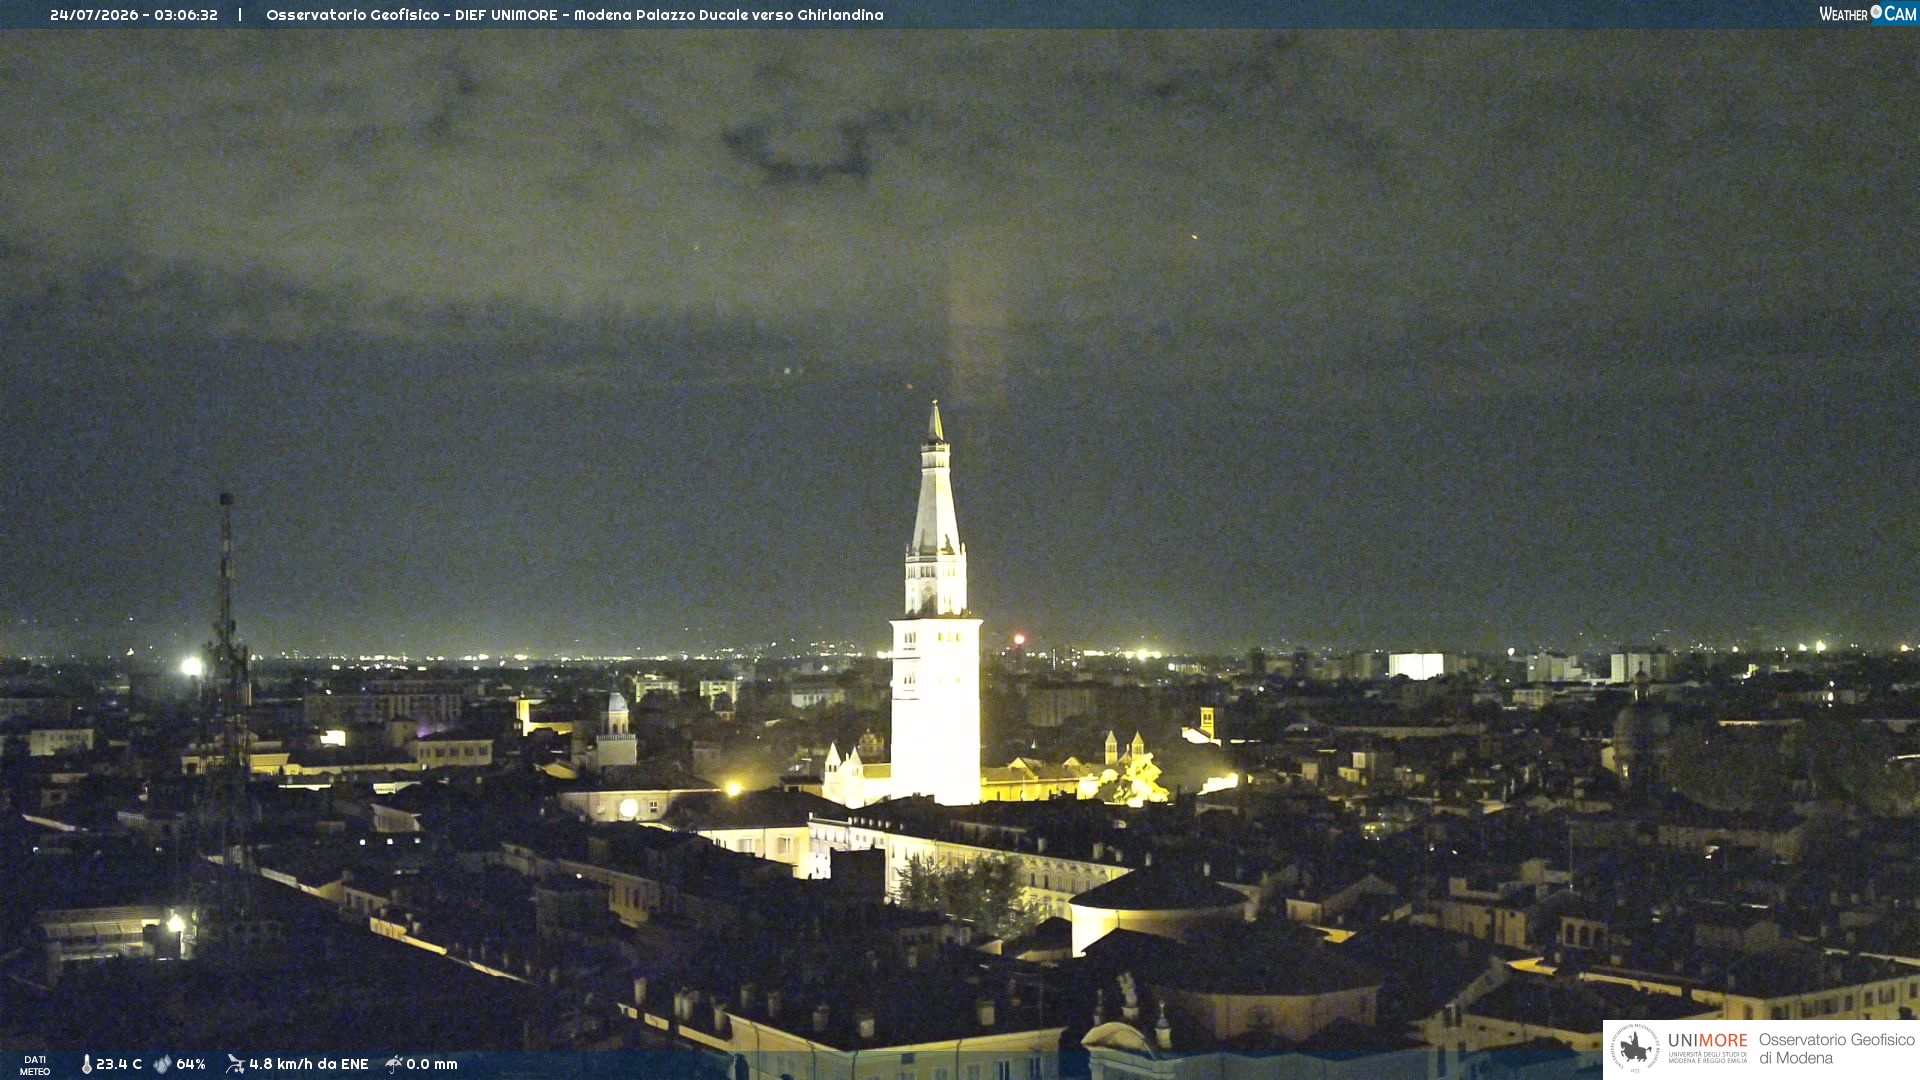Click the 64% humidity value
Screen dimensions: 1920x1080
tap(191, 1064)
